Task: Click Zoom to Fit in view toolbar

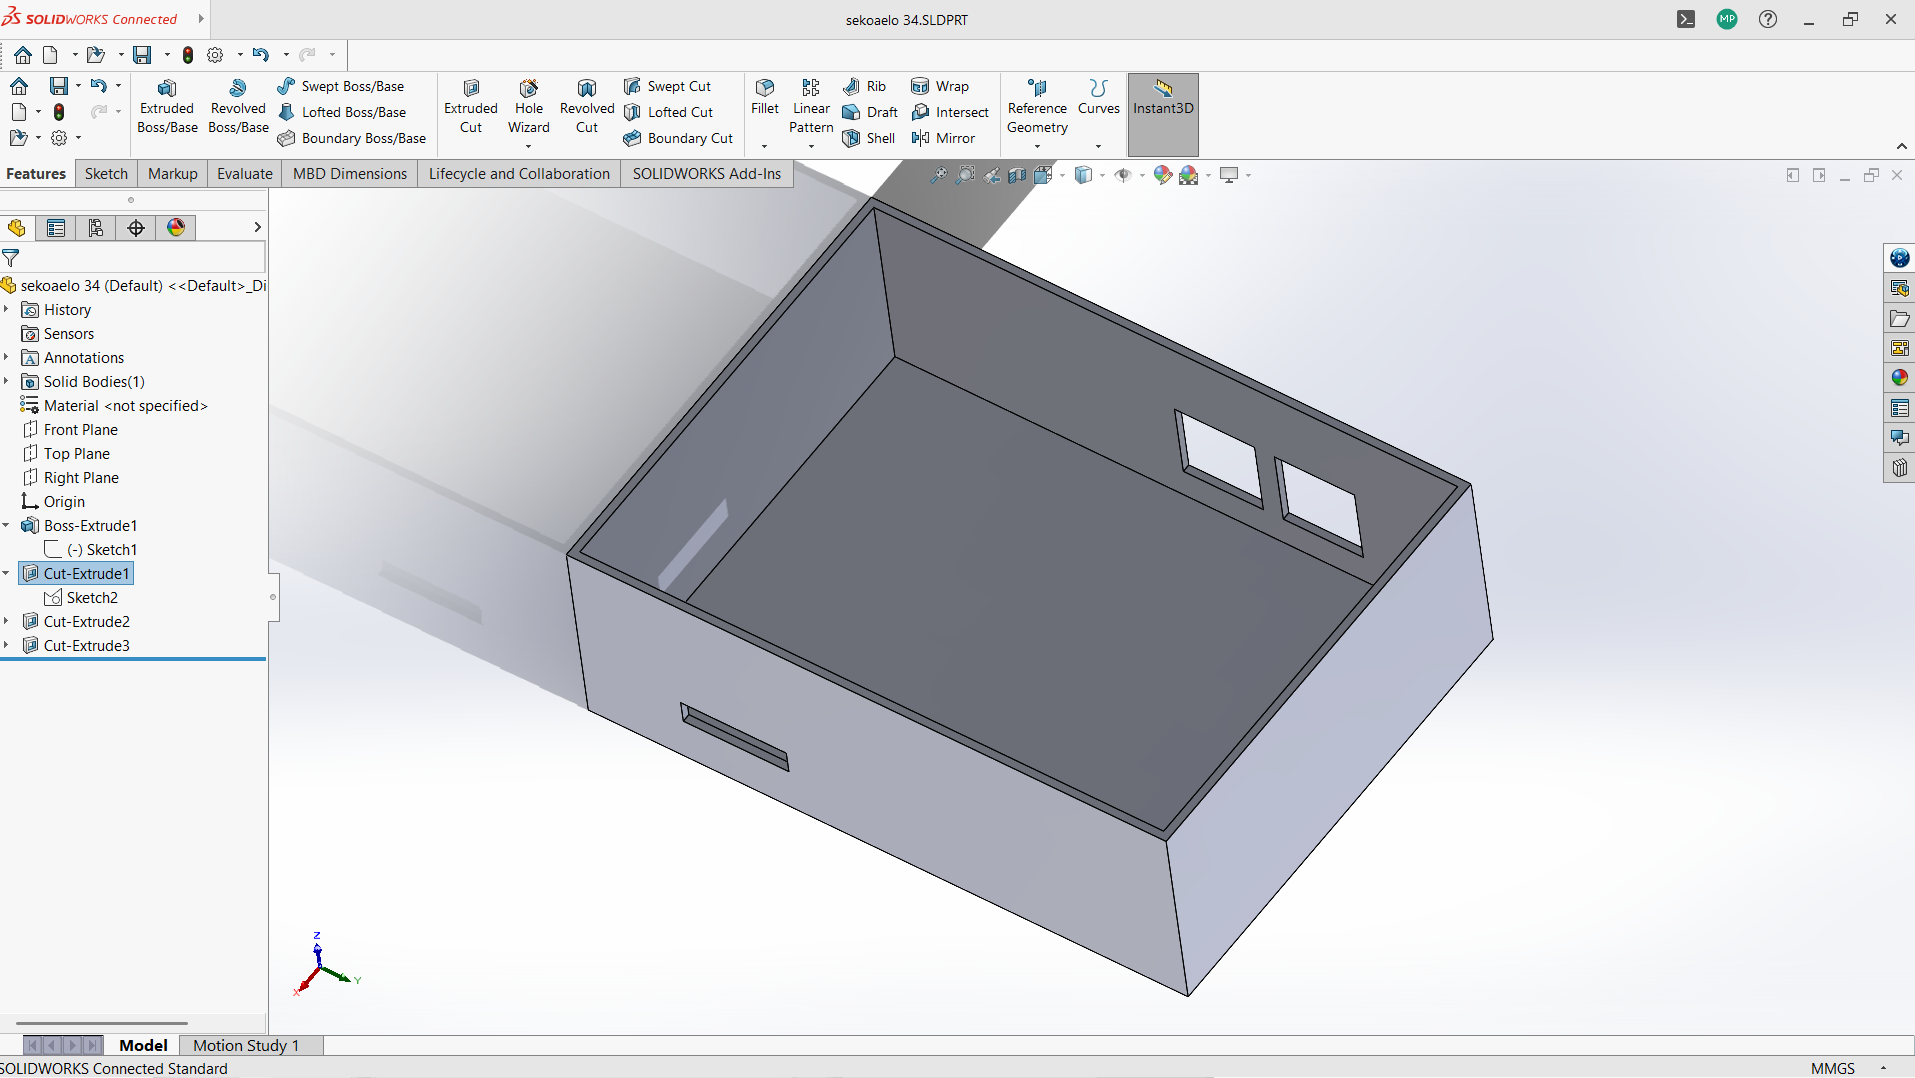Action: [938, 175]
